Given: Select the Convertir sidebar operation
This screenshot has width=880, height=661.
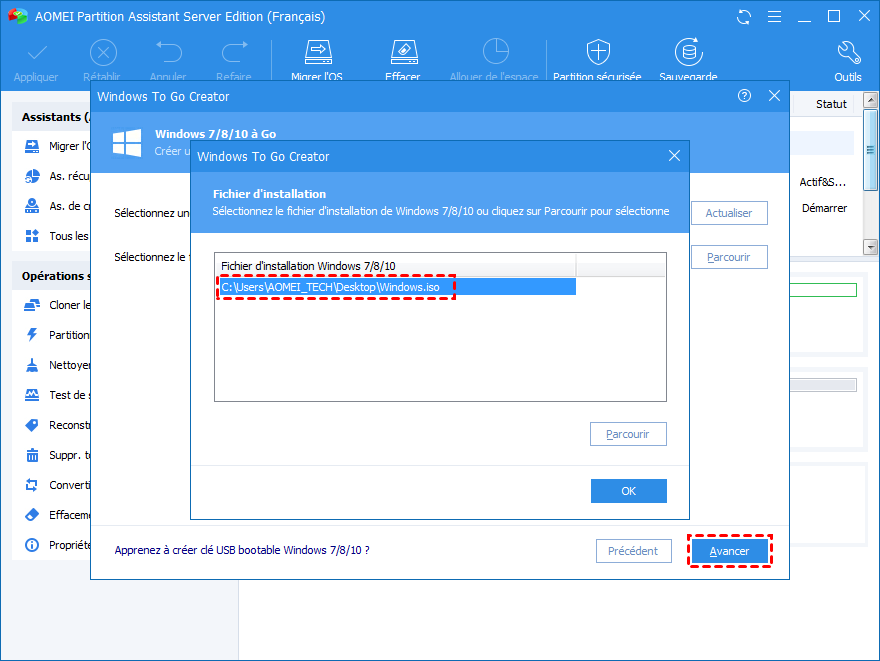Looking at the screenshot, I should click(x=57, y=485).
